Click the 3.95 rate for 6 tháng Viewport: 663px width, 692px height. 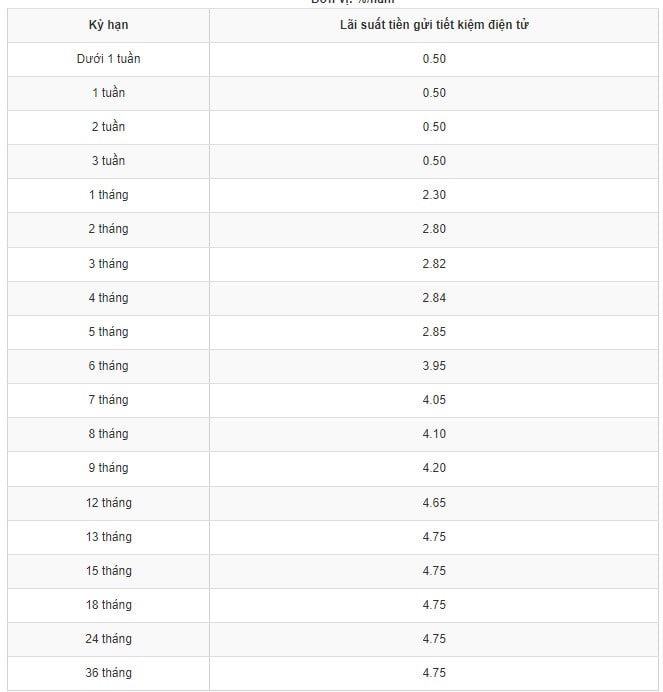point(434,366)
